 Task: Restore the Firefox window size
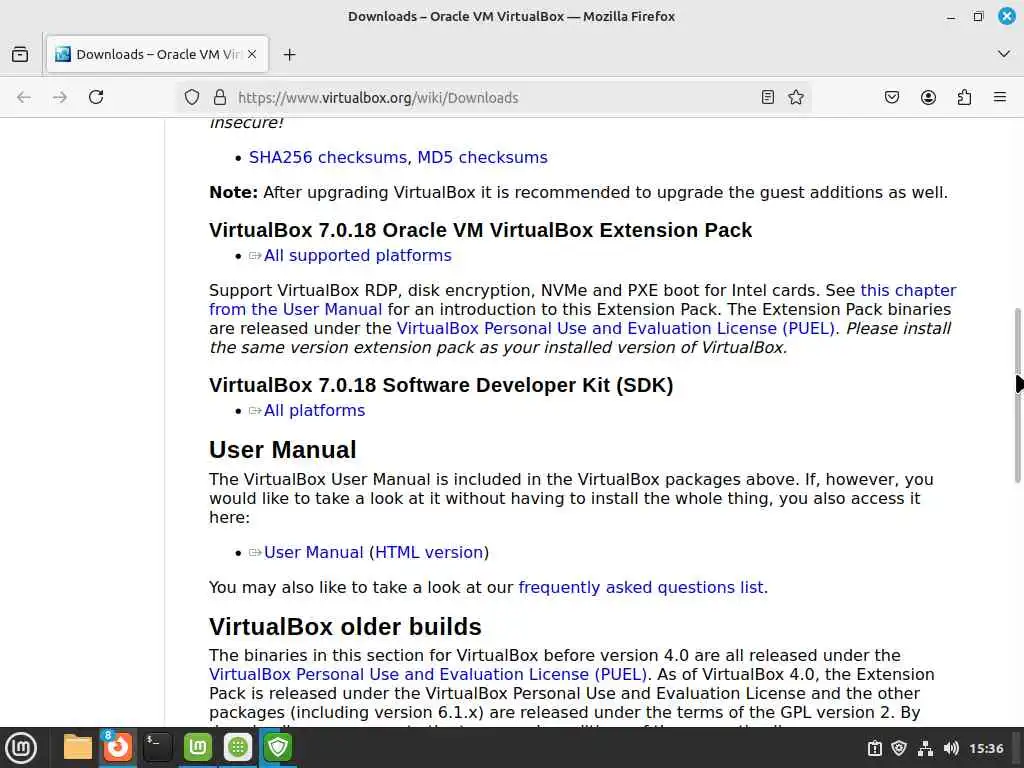click(x=978, y=16)
